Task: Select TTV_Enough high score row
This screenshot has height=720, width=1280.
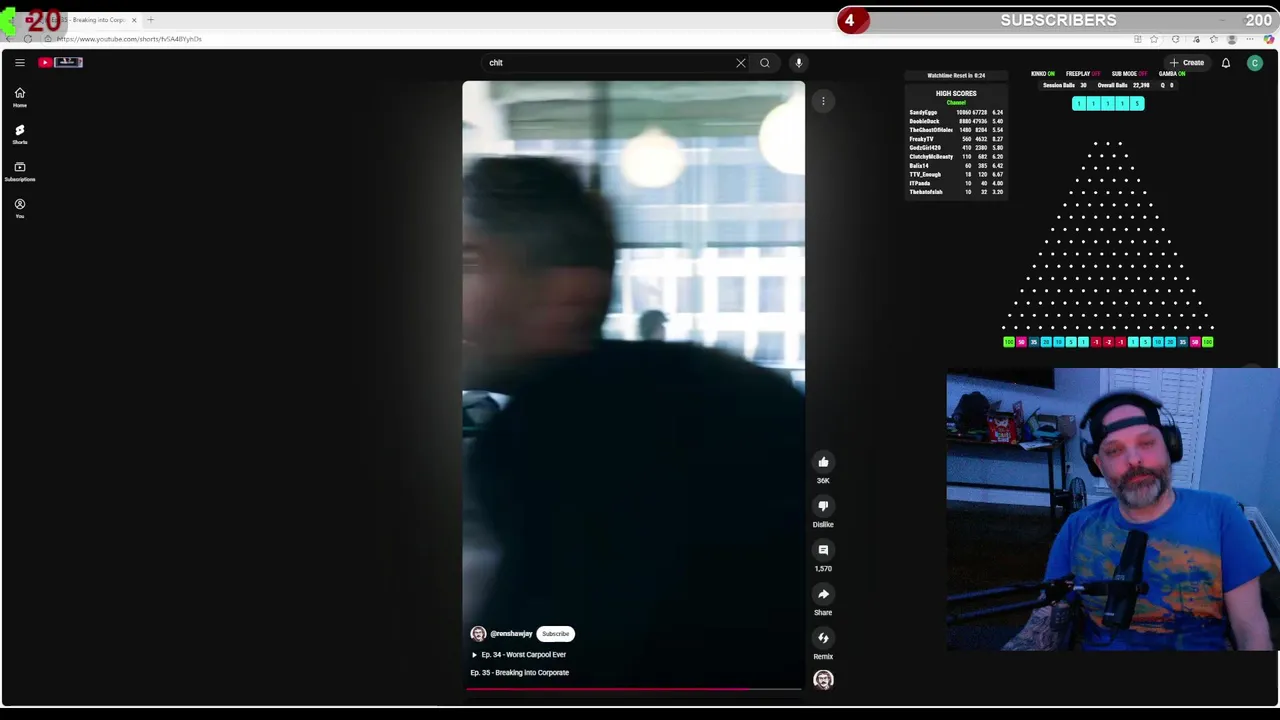Action: 956,175
